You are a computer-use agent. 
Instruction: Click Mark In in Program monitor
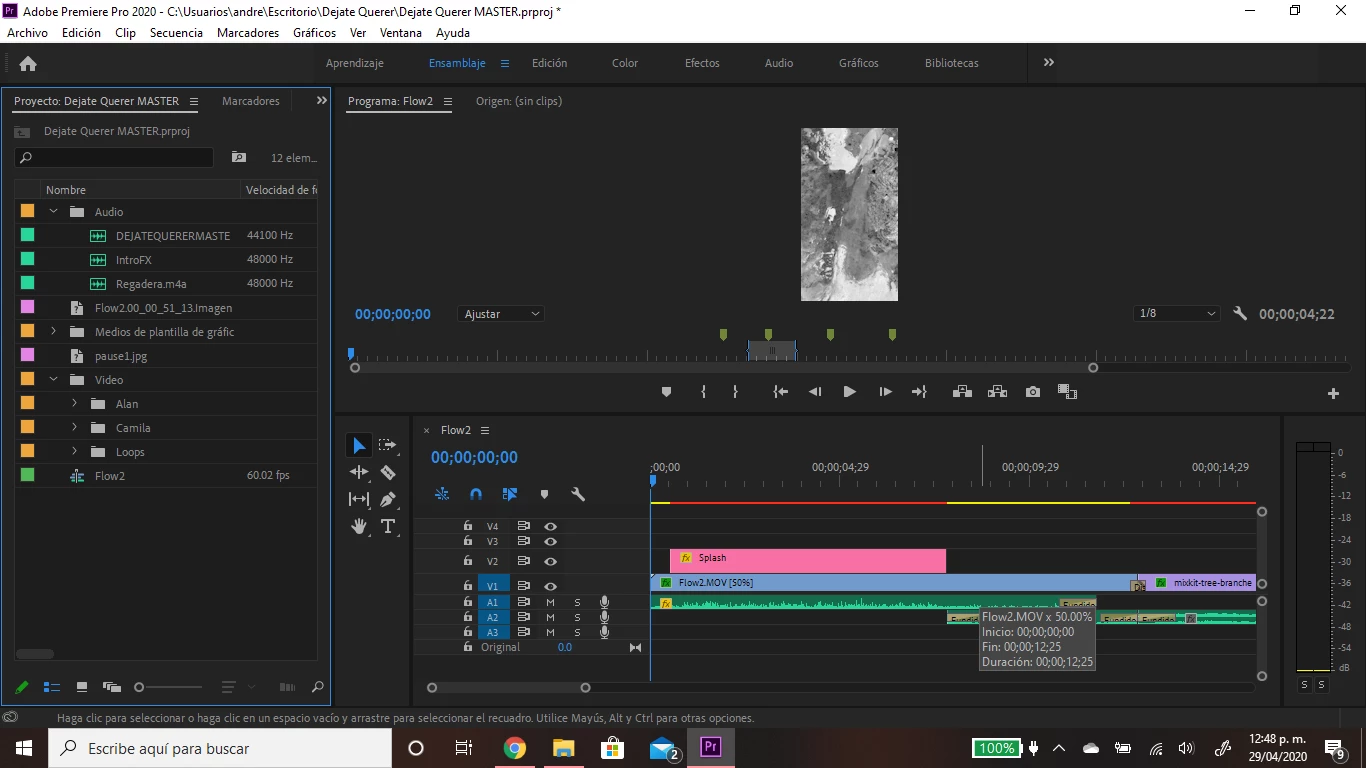(x=703, y=392)
